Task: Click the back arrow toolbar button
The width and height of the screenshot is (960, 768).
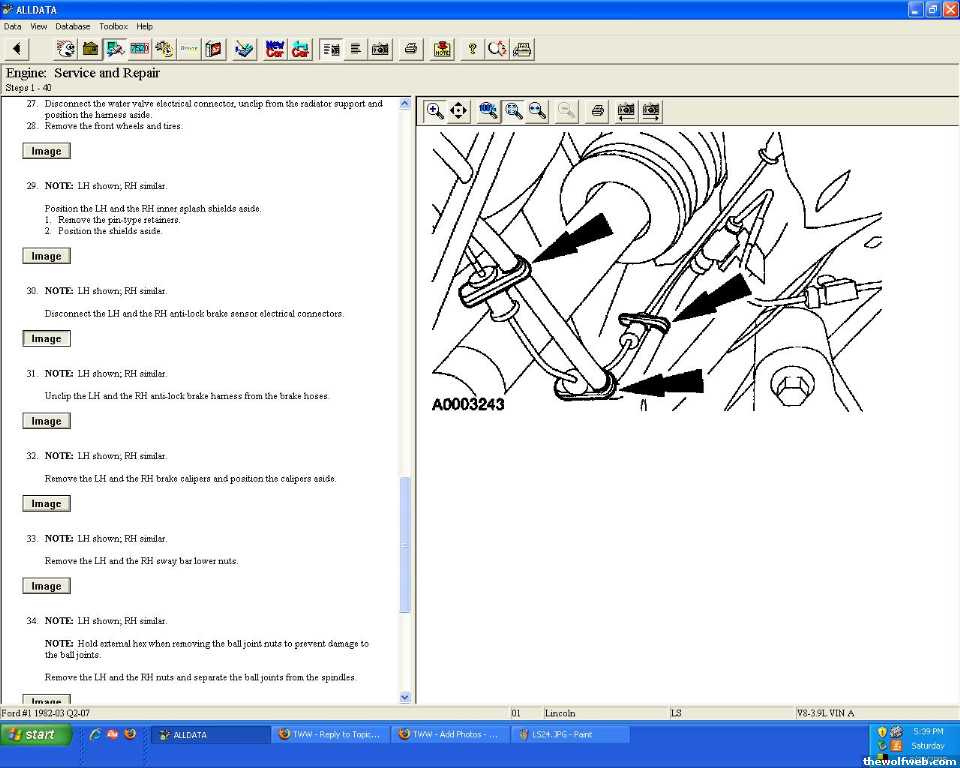Action: (17, 49)
